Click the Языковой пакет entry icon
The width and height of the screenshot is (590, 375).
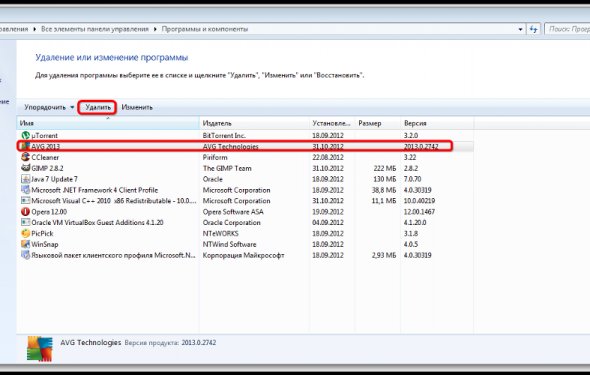click(25, 255)
